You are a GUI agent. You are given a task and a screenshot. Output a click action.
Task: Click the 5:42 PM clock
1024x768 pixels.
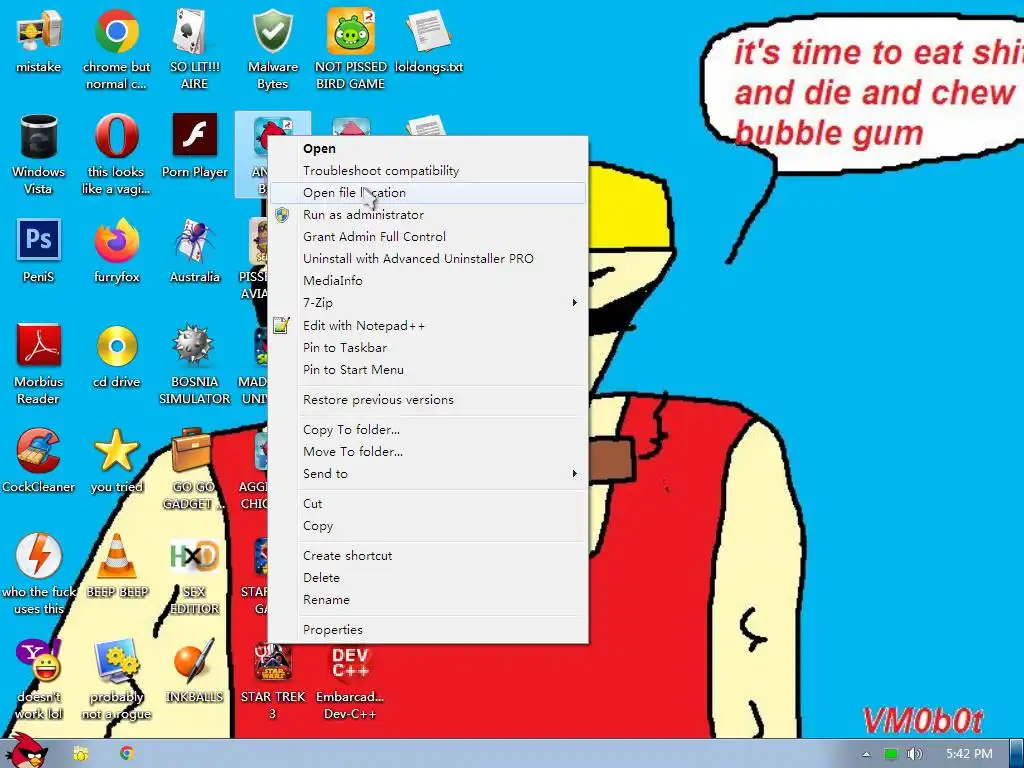[969, 754]
